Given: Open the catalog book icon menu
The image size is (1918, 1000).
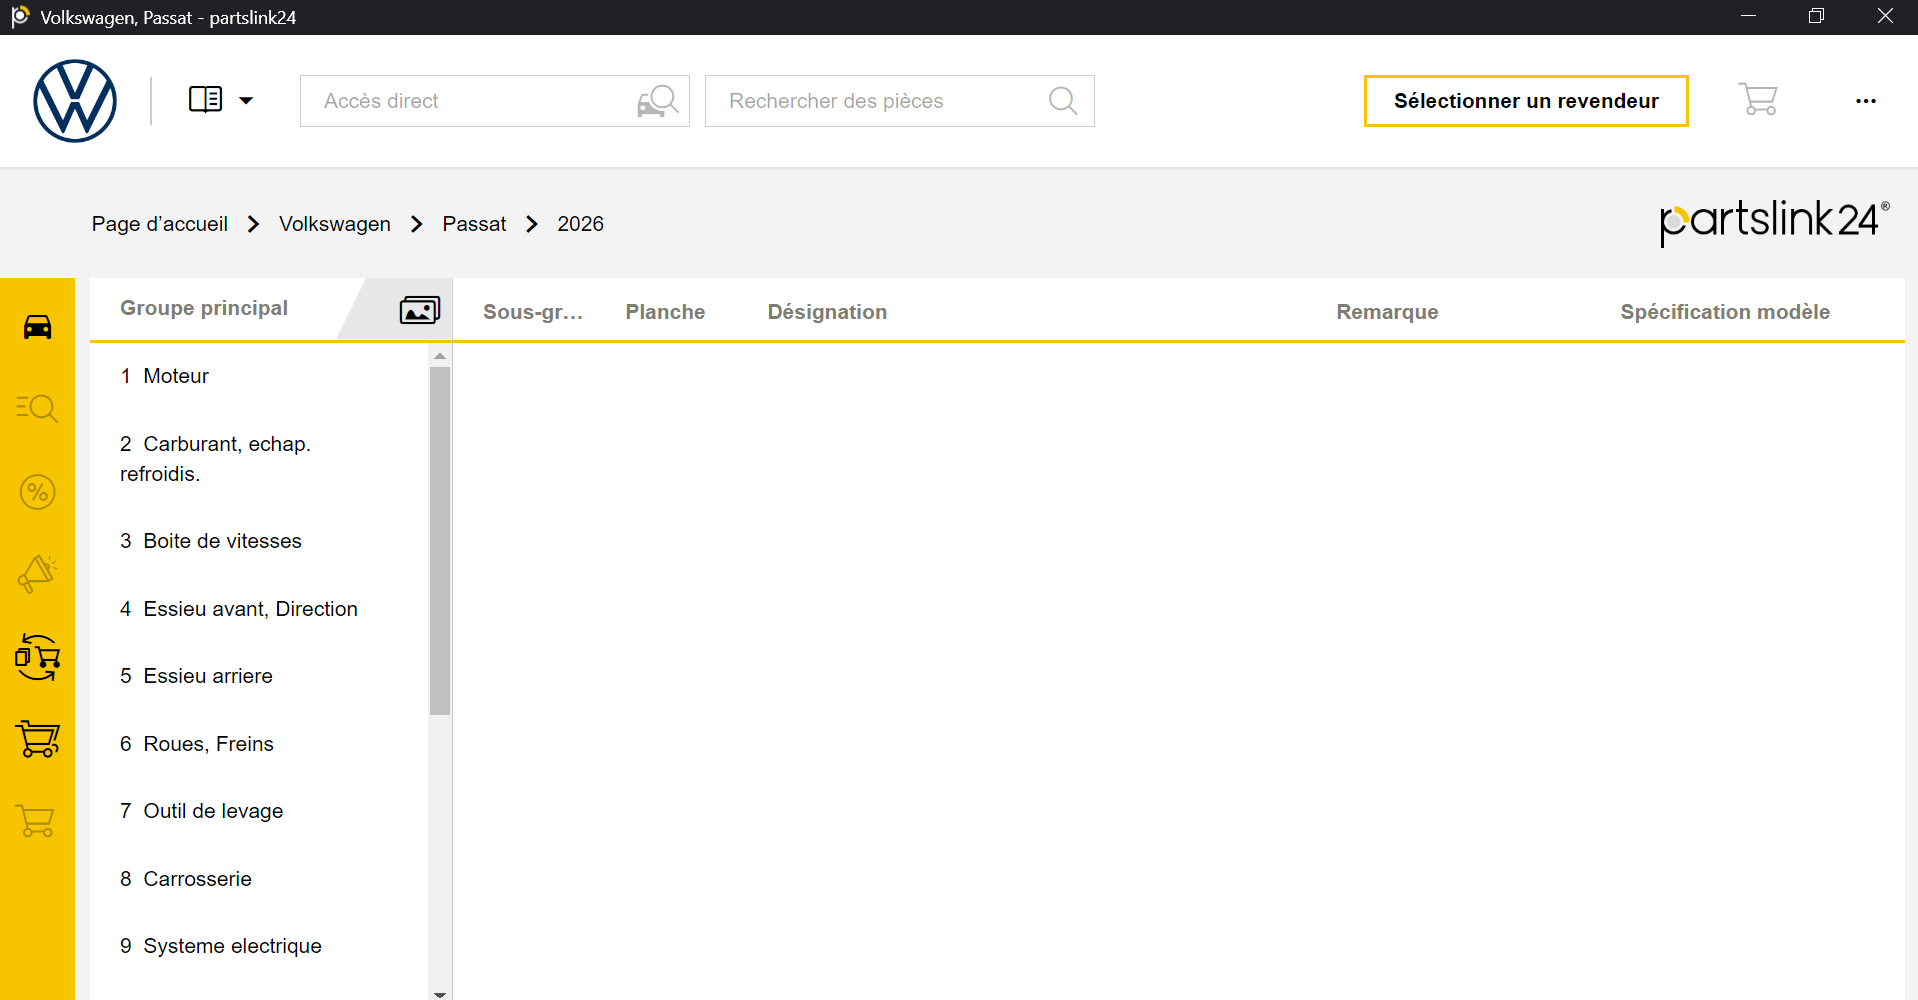Looking at the screenshot, I should coord(205,100).
